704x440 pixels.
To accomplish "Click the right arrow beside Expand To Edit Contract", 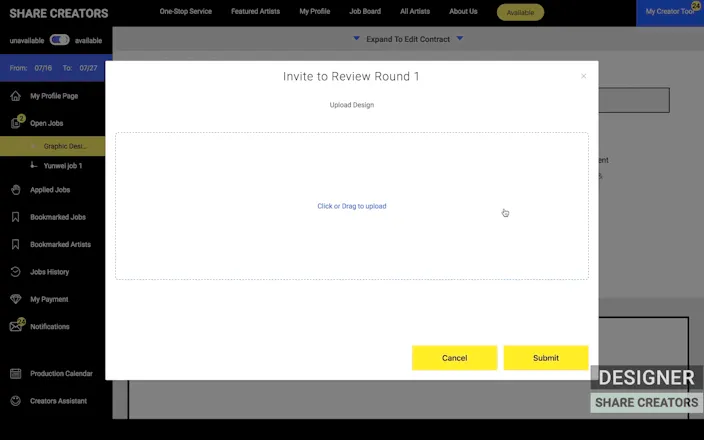I will [x=460, y=39].
